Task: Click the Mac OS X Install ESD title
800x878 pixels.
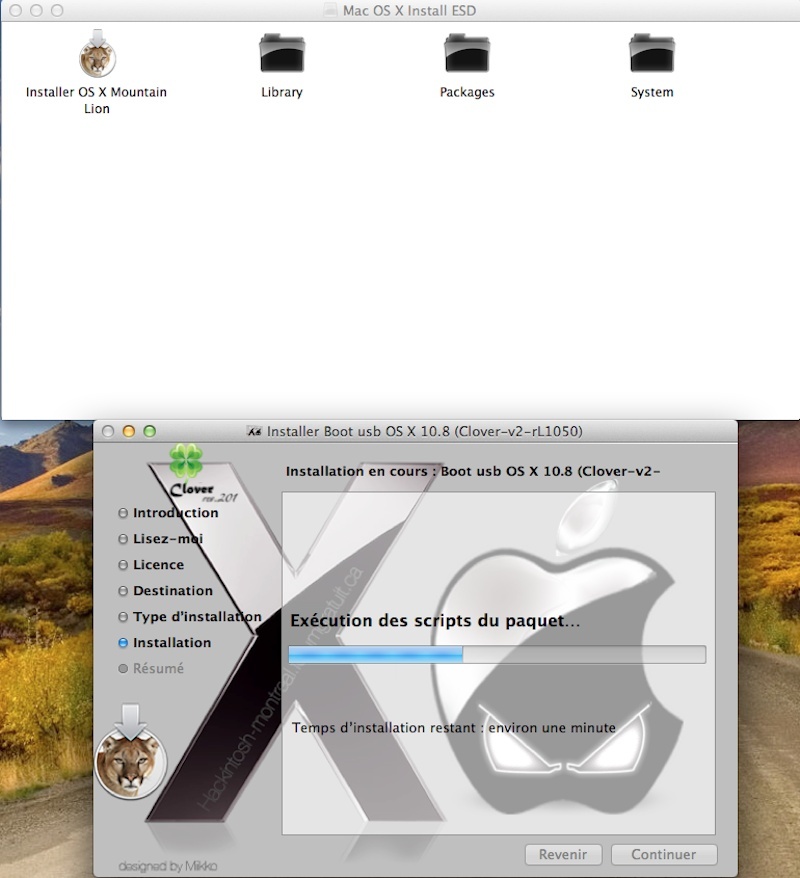Action: 409,11
